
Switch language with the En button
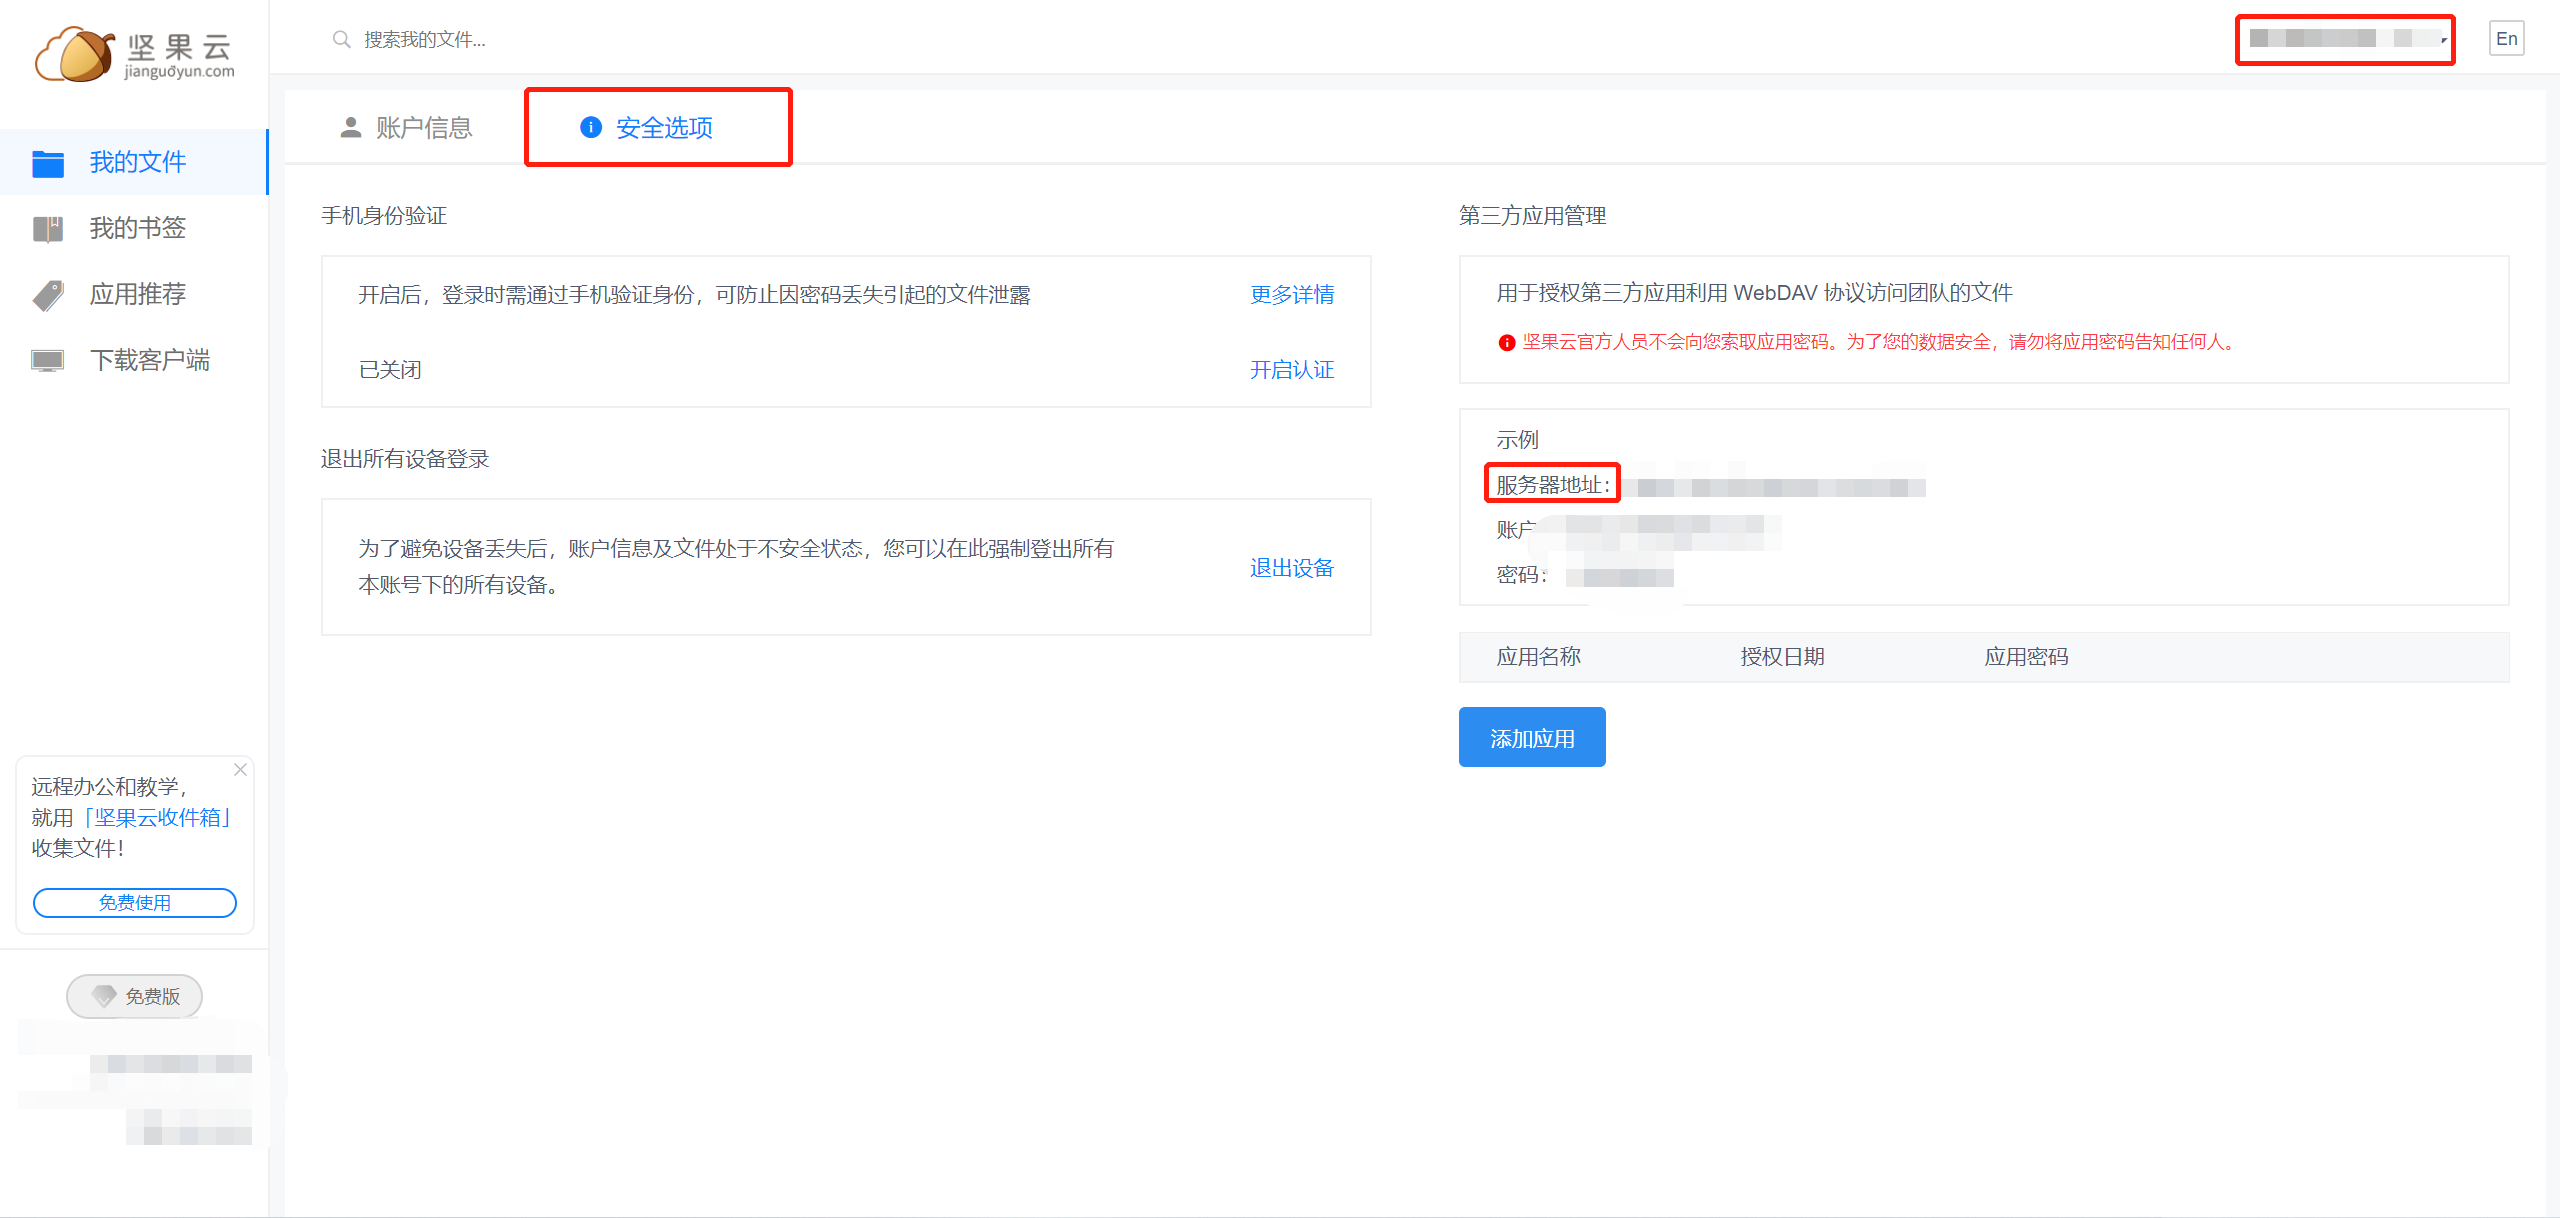point(2506,39)
